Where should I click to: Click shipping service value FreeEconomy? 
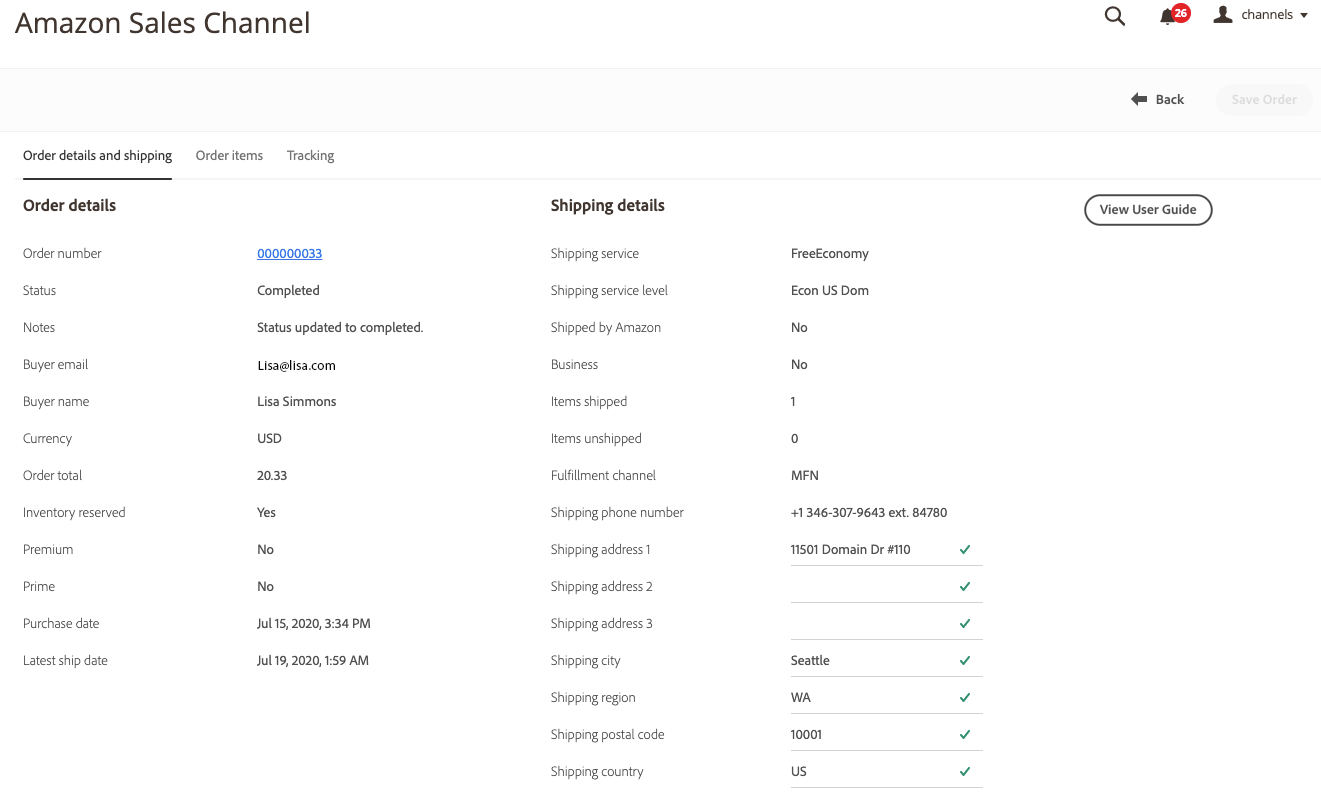point(830,253)
